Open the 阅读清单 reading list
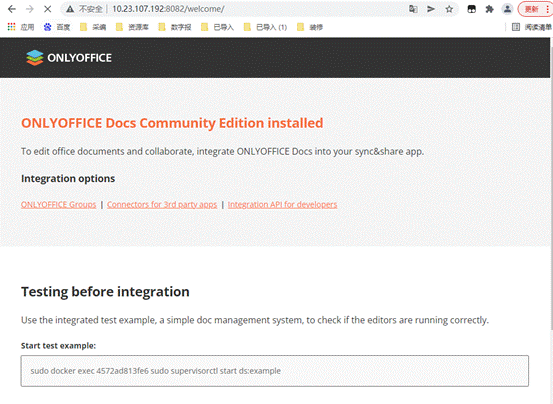The image size is (553, 404). coord(532,27)
